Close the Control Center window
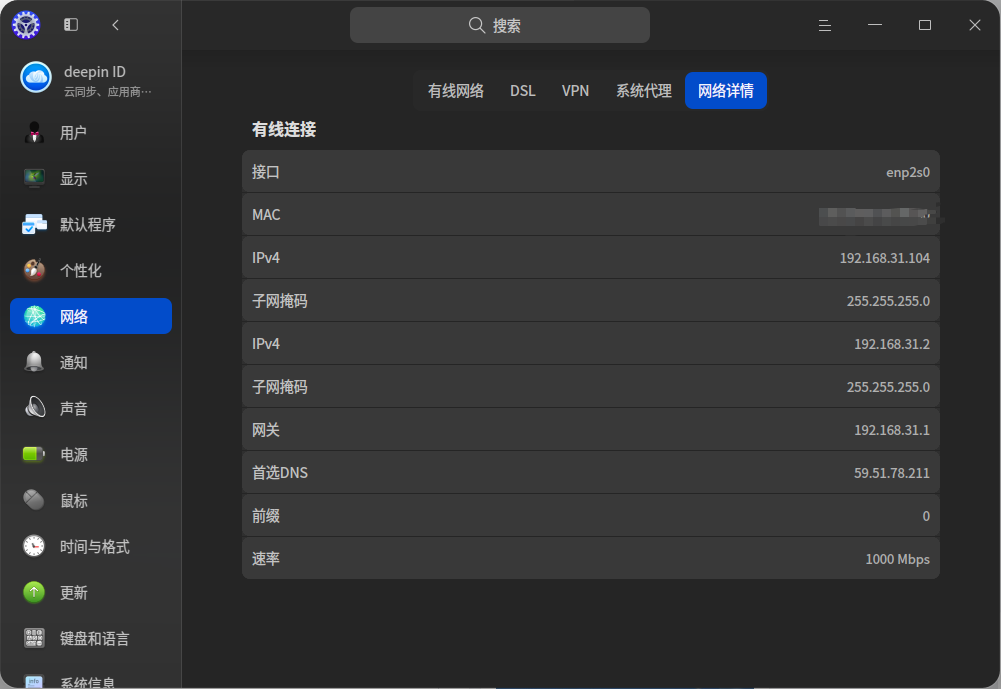1001x689 pixels. [975, 25]
